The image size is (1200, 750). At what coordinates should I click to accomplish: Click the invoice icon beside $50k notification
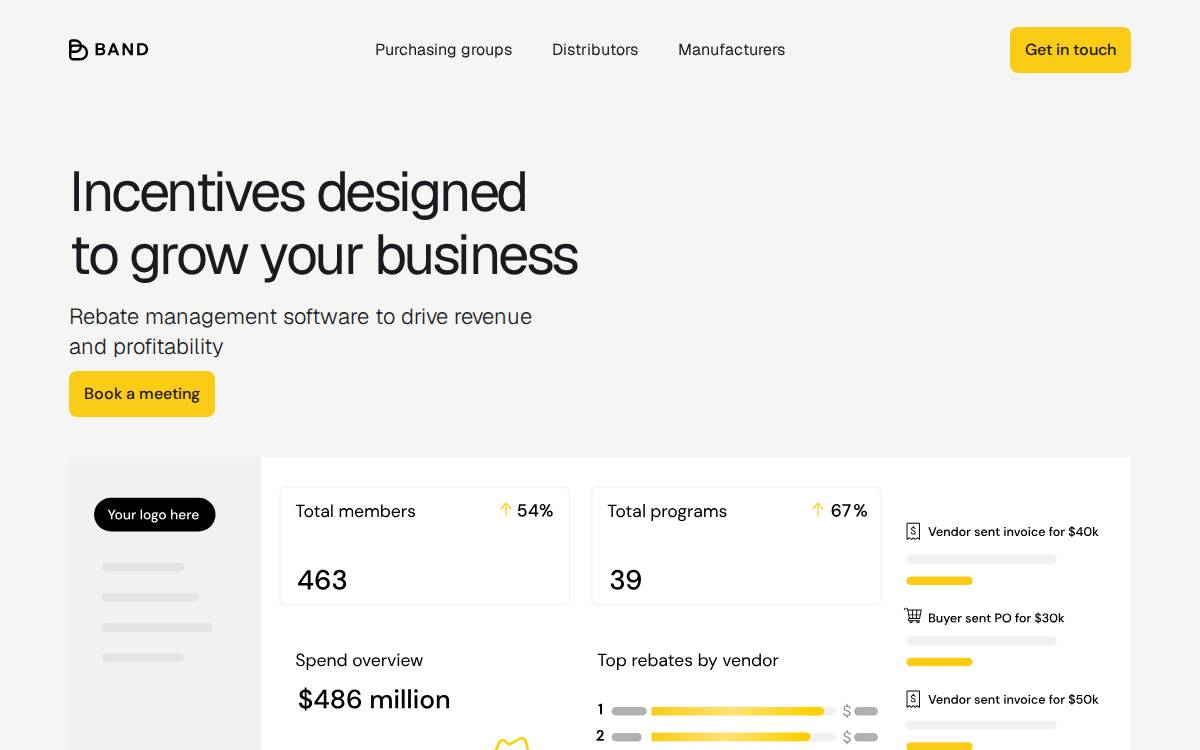(913, 699)
